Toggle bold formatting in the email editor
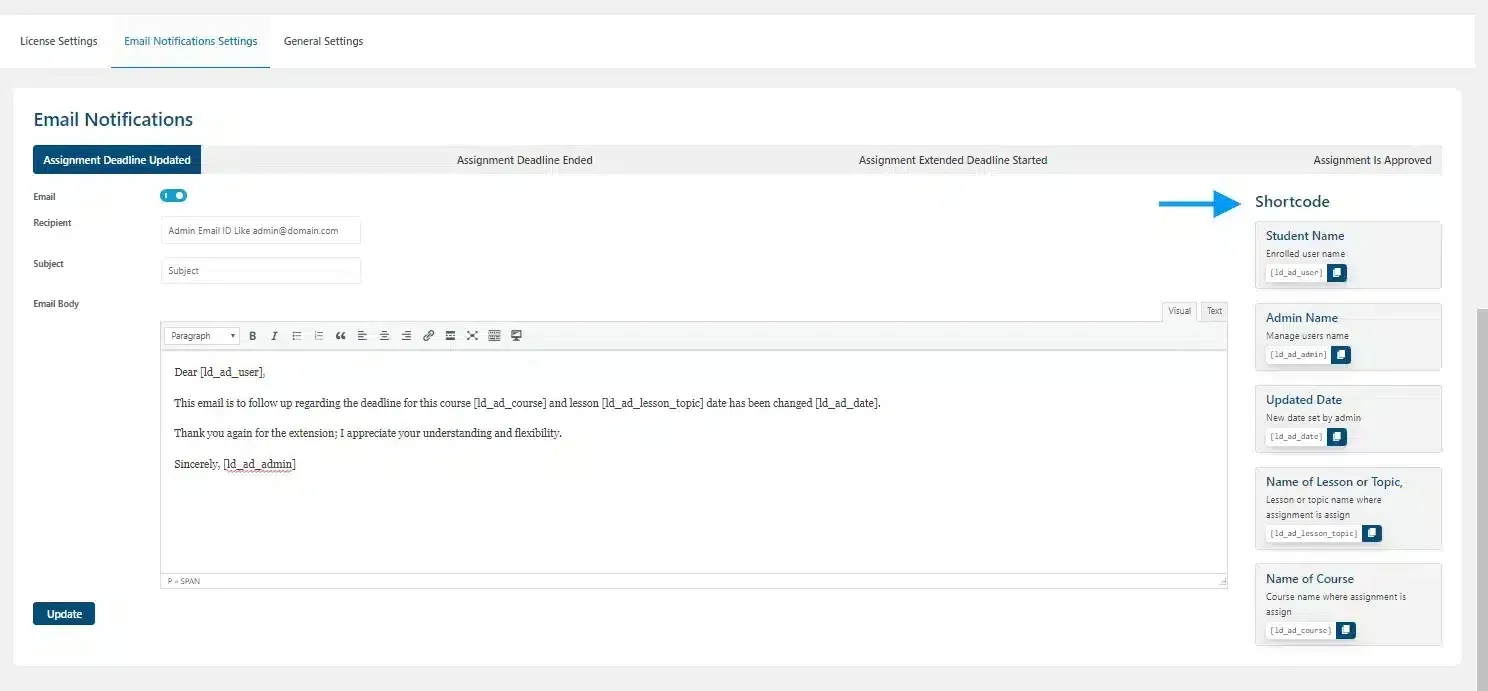Viewport: 1488px width, 691px height. point(253,335)
